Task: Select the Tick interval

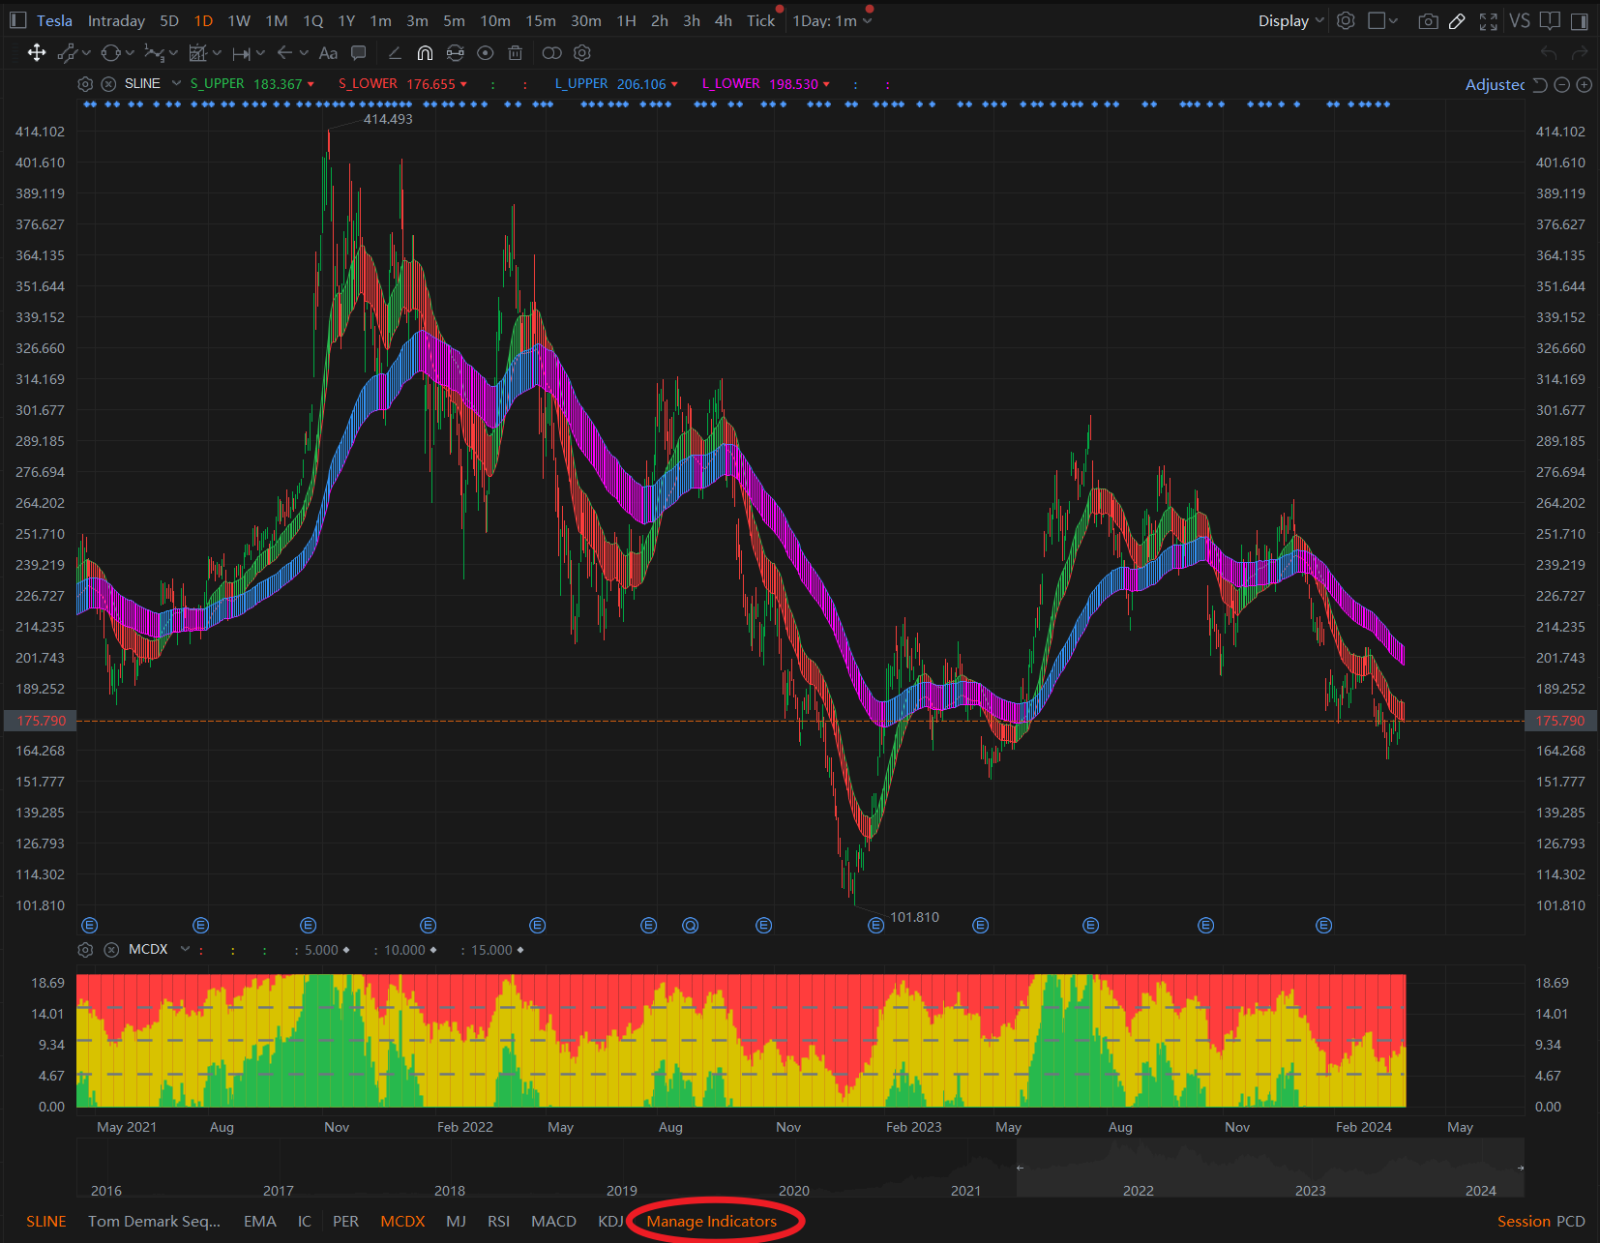Action: click(x=760, y=20)
